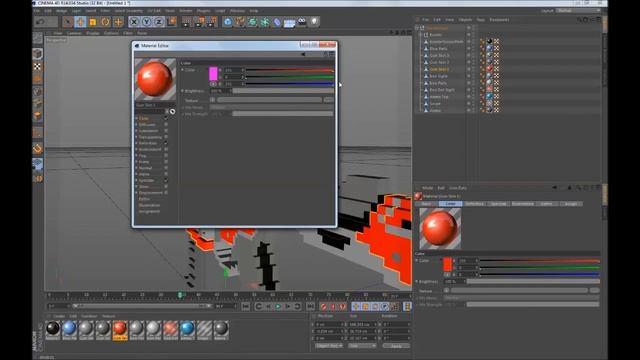Open Objects menu in Object Manager
640x360 pixels.
tap(465, 20)
